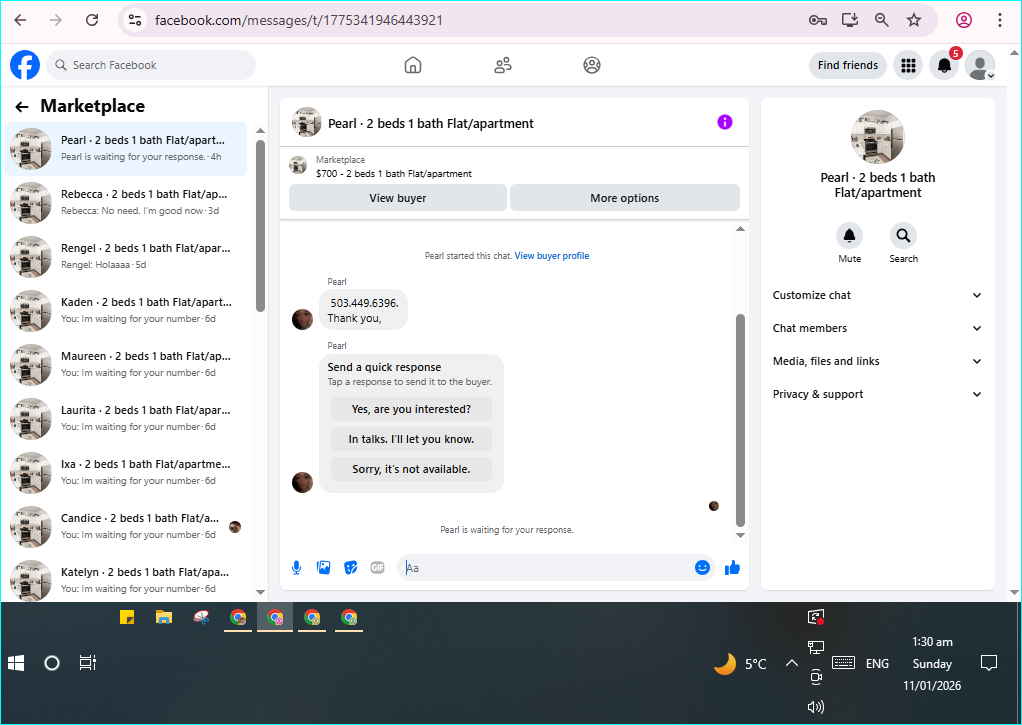Click the More options button

[x=624, y=198]
